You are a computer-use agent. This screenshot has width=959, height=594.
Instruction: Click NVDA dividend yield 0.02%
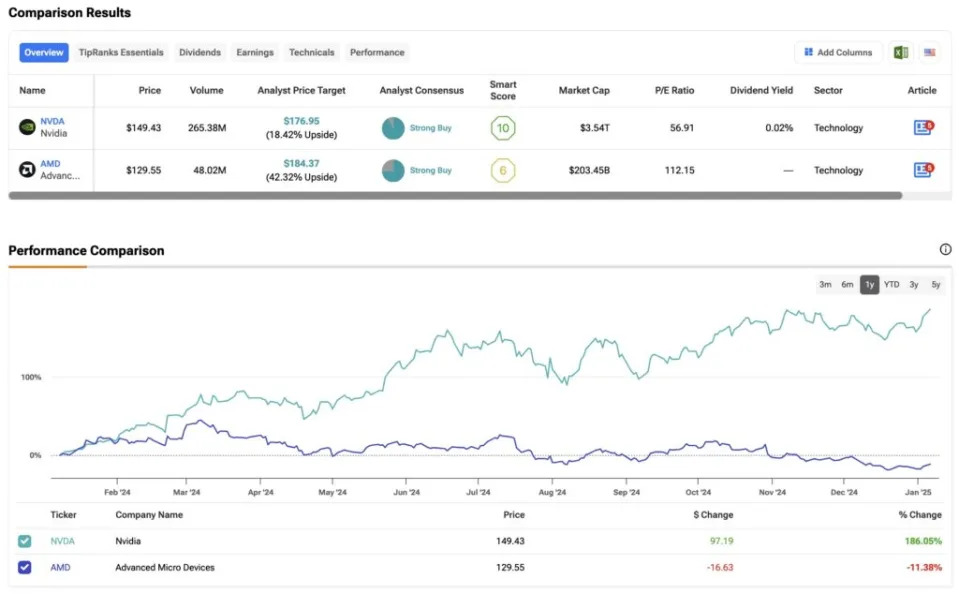point(779,128)
